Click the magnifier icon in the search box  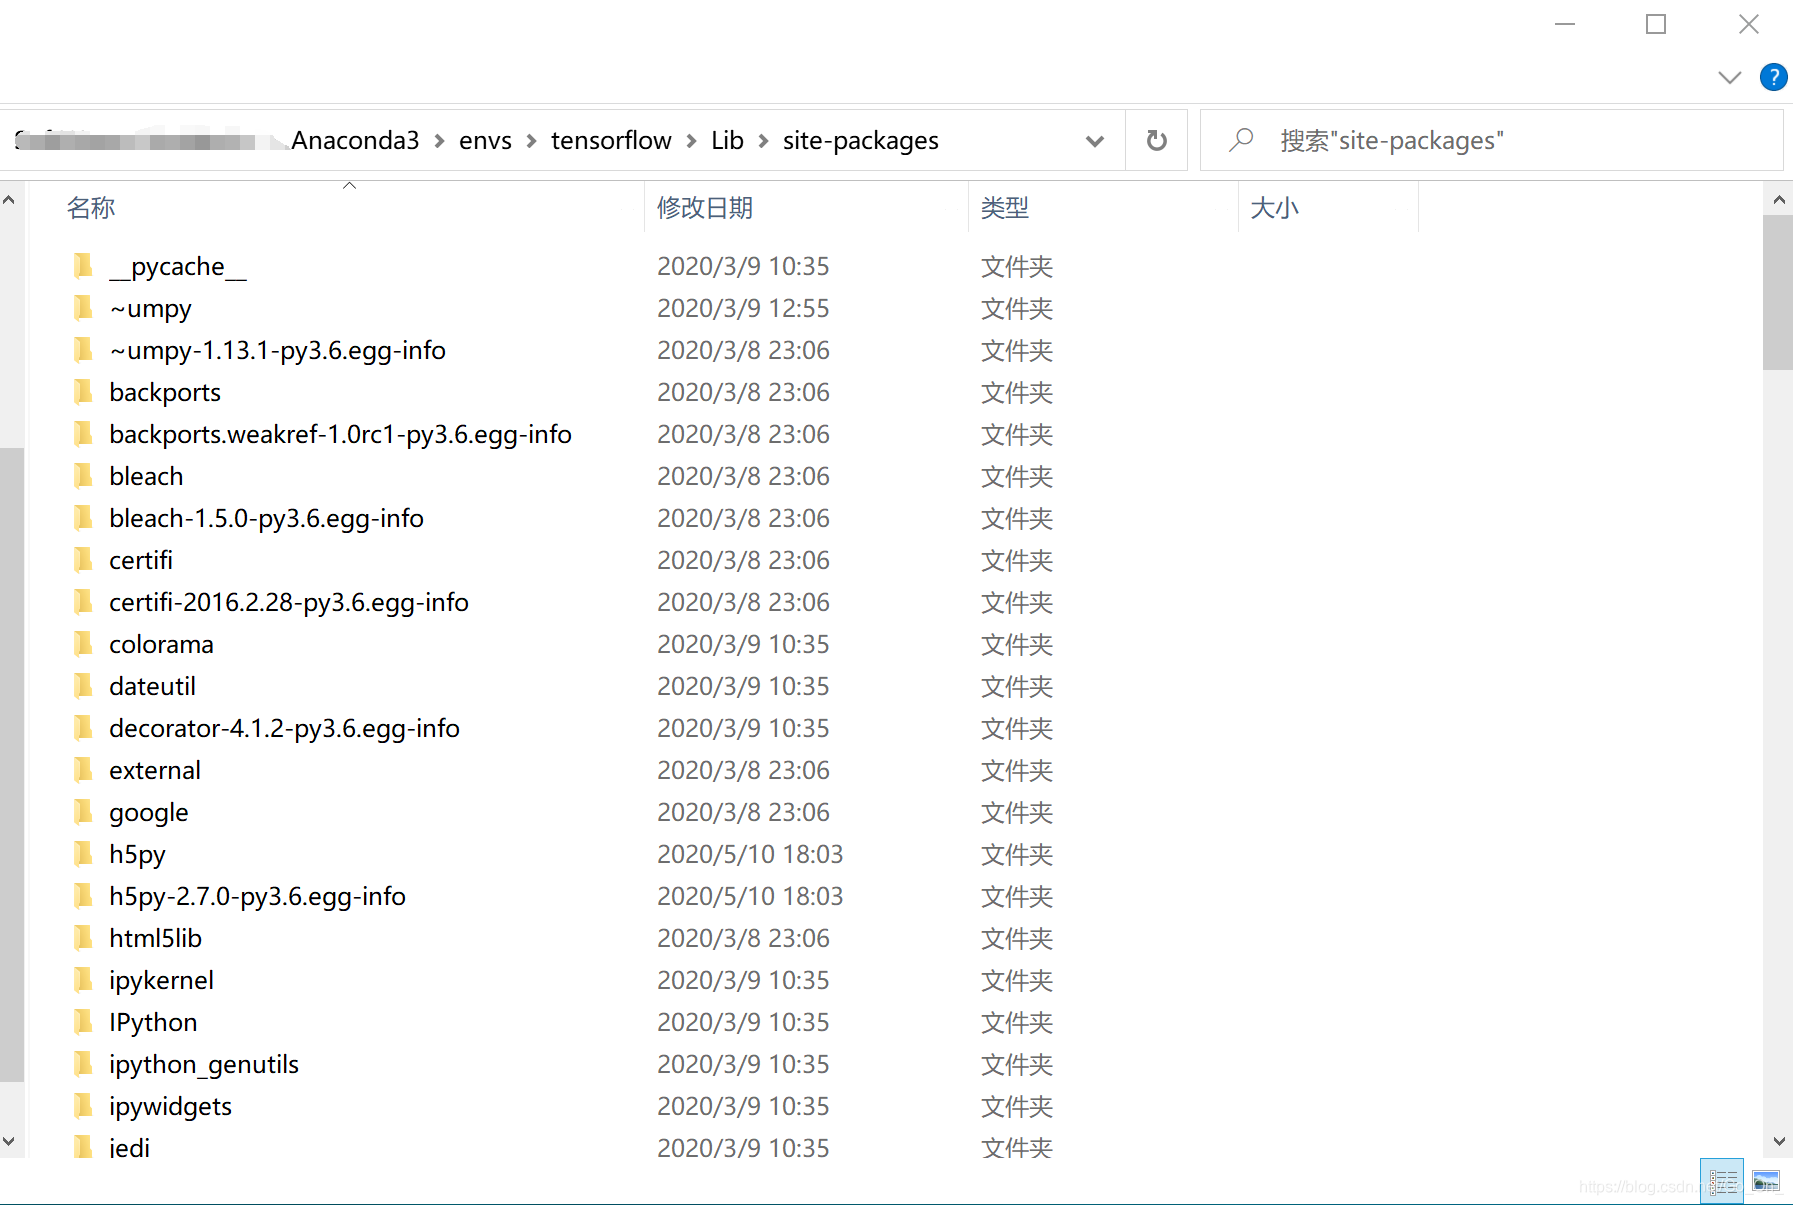[1241, 140]
